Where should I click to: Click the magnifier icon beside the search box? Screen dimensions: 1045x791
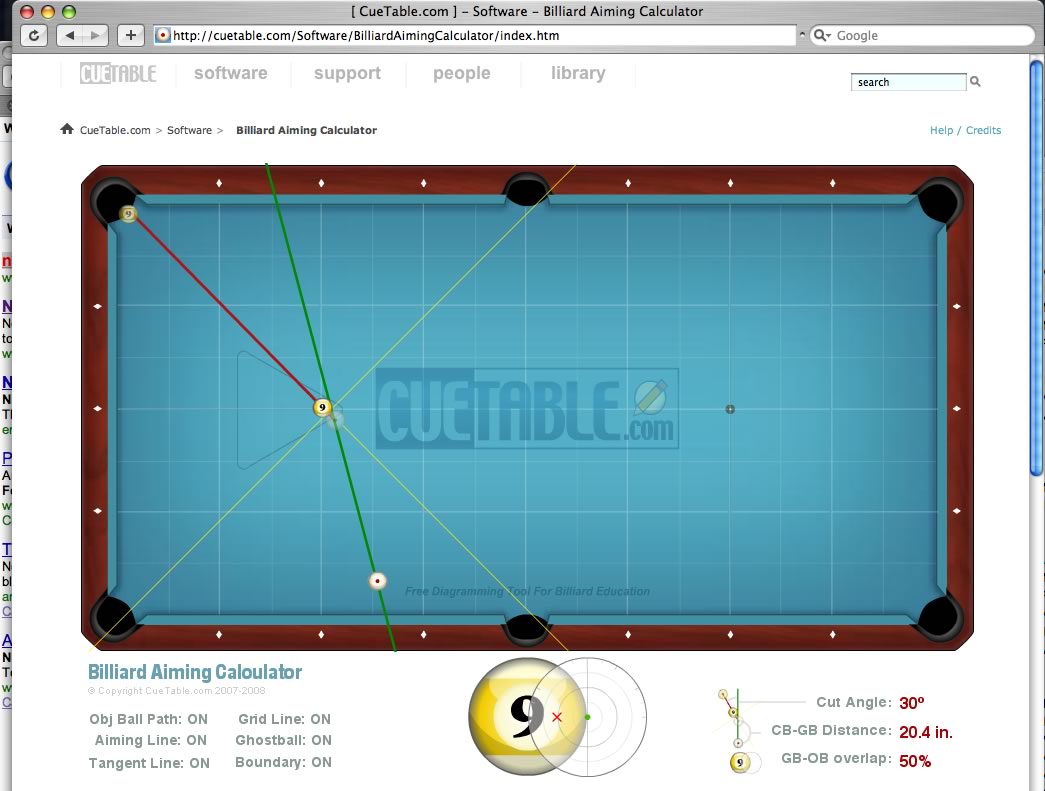click(x=975, y=81)
